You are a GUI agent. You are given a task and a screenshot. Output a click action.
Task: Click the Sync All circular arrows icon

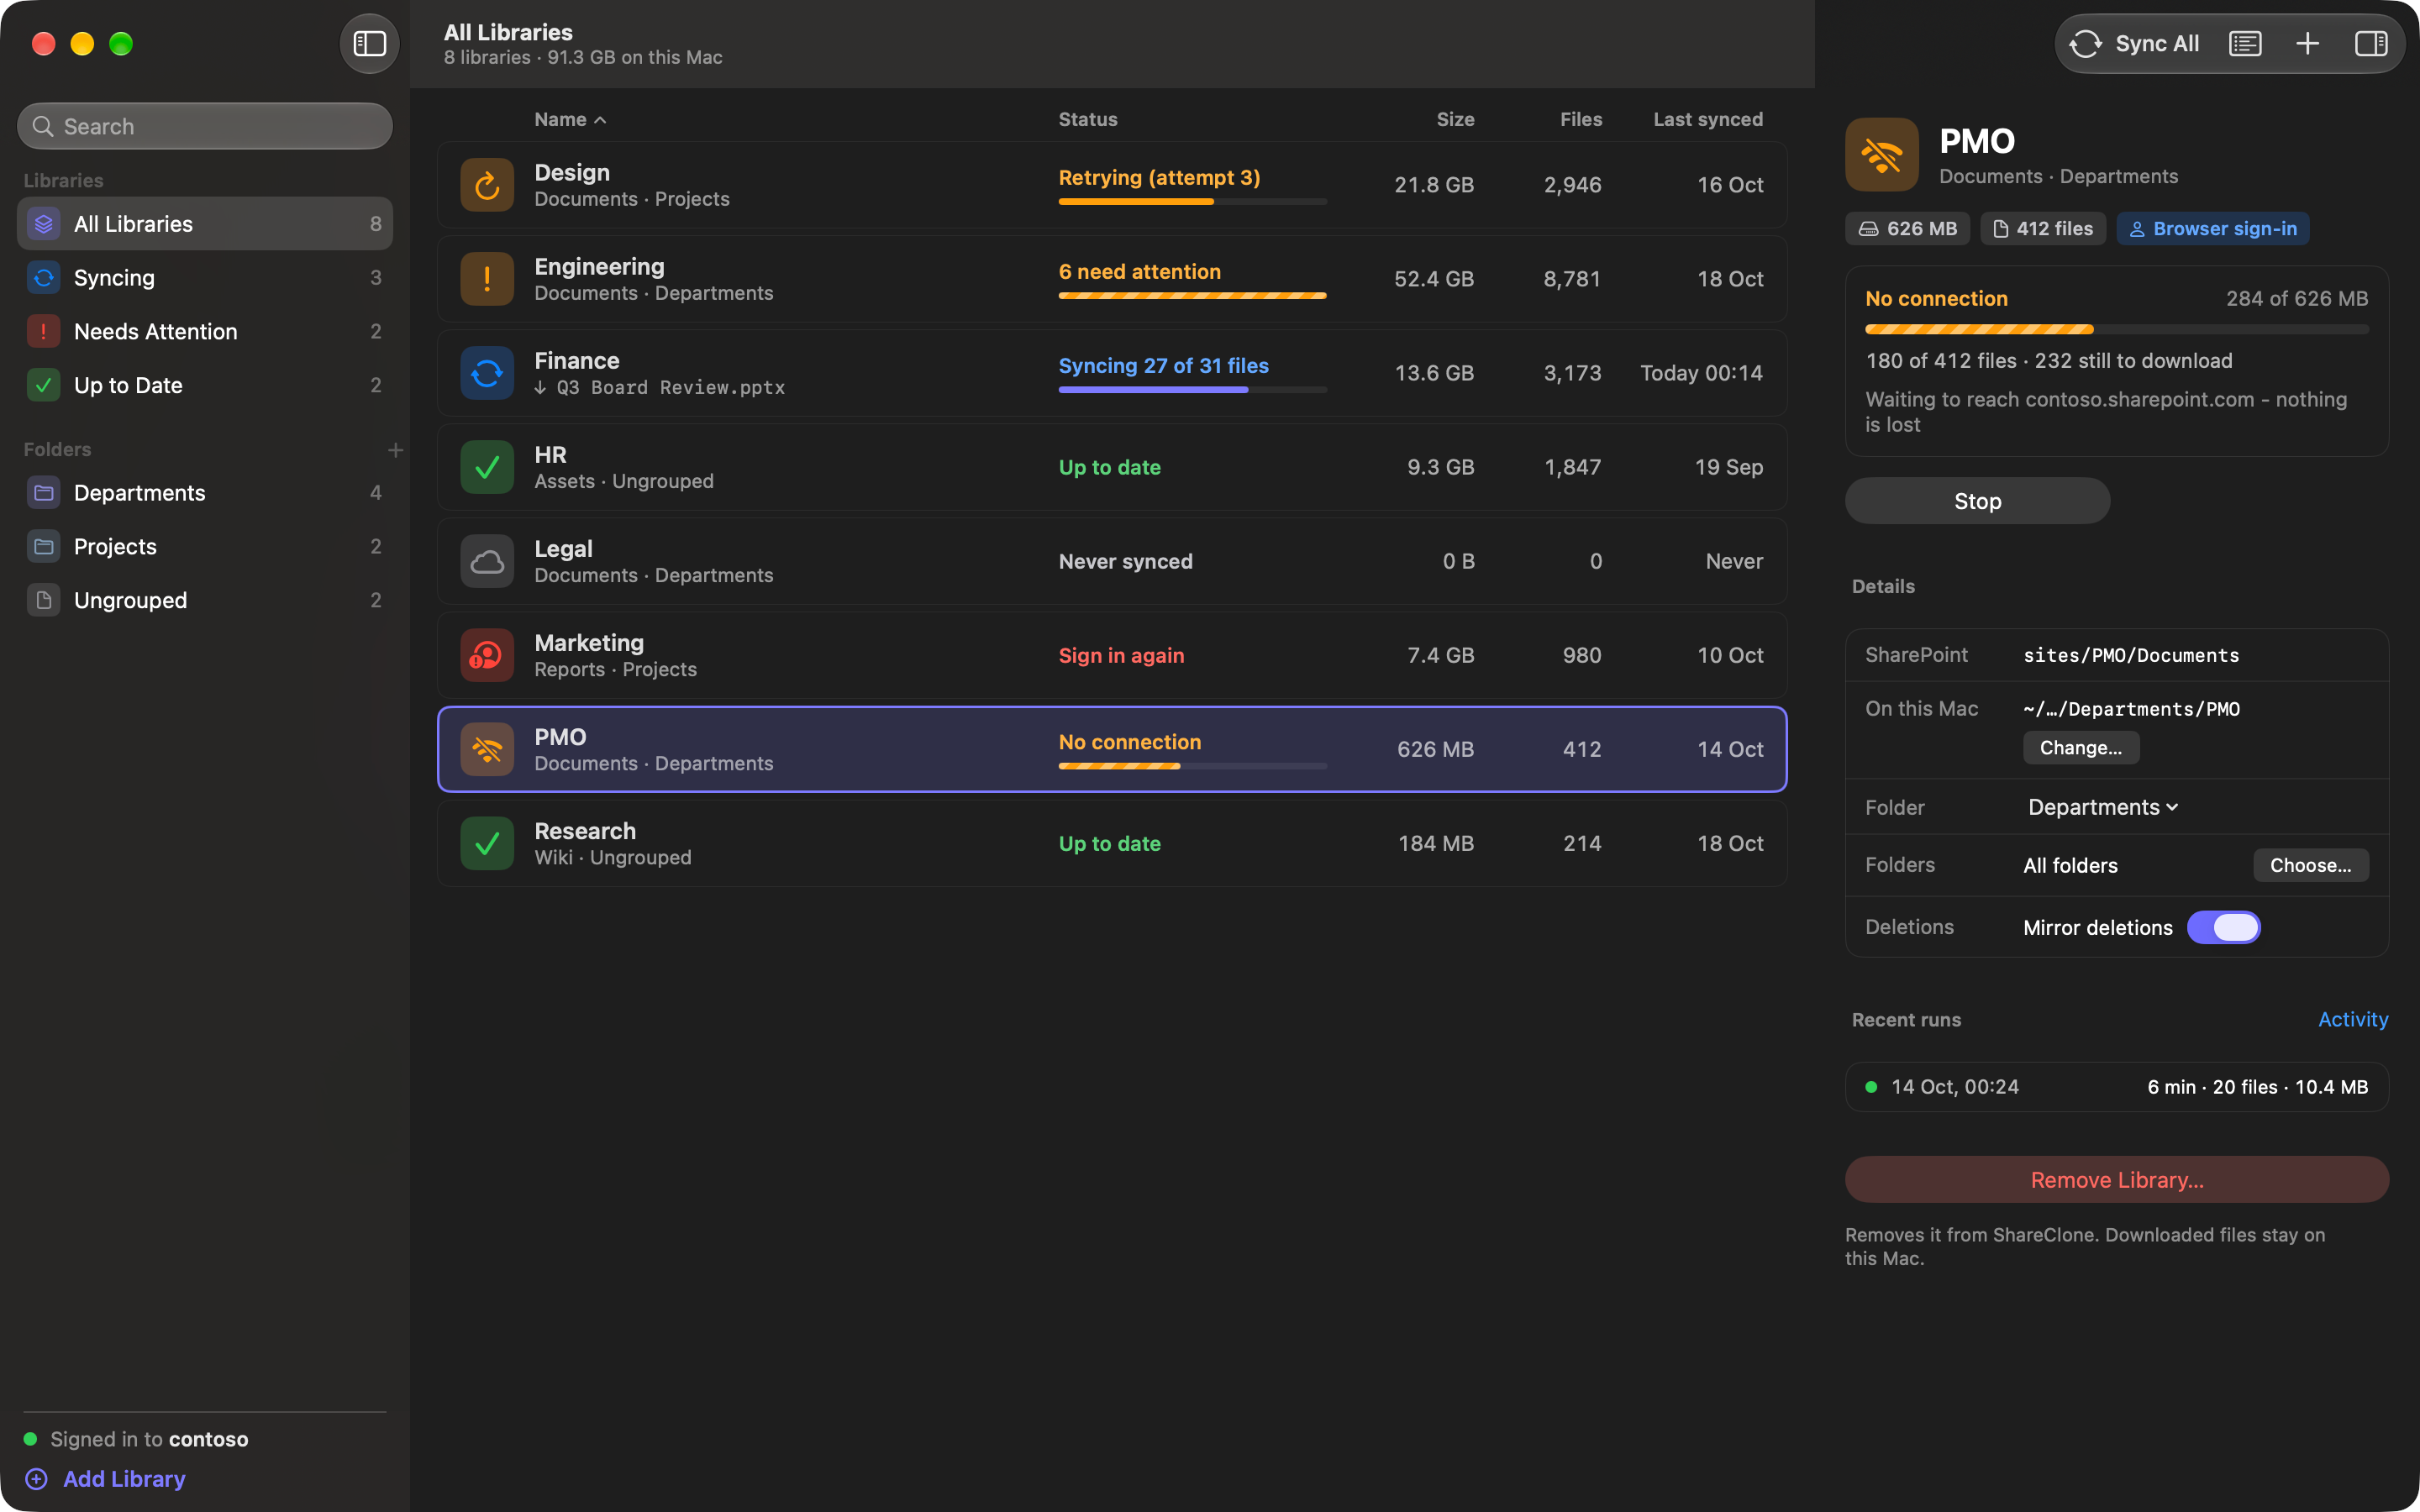point(2085,44)
